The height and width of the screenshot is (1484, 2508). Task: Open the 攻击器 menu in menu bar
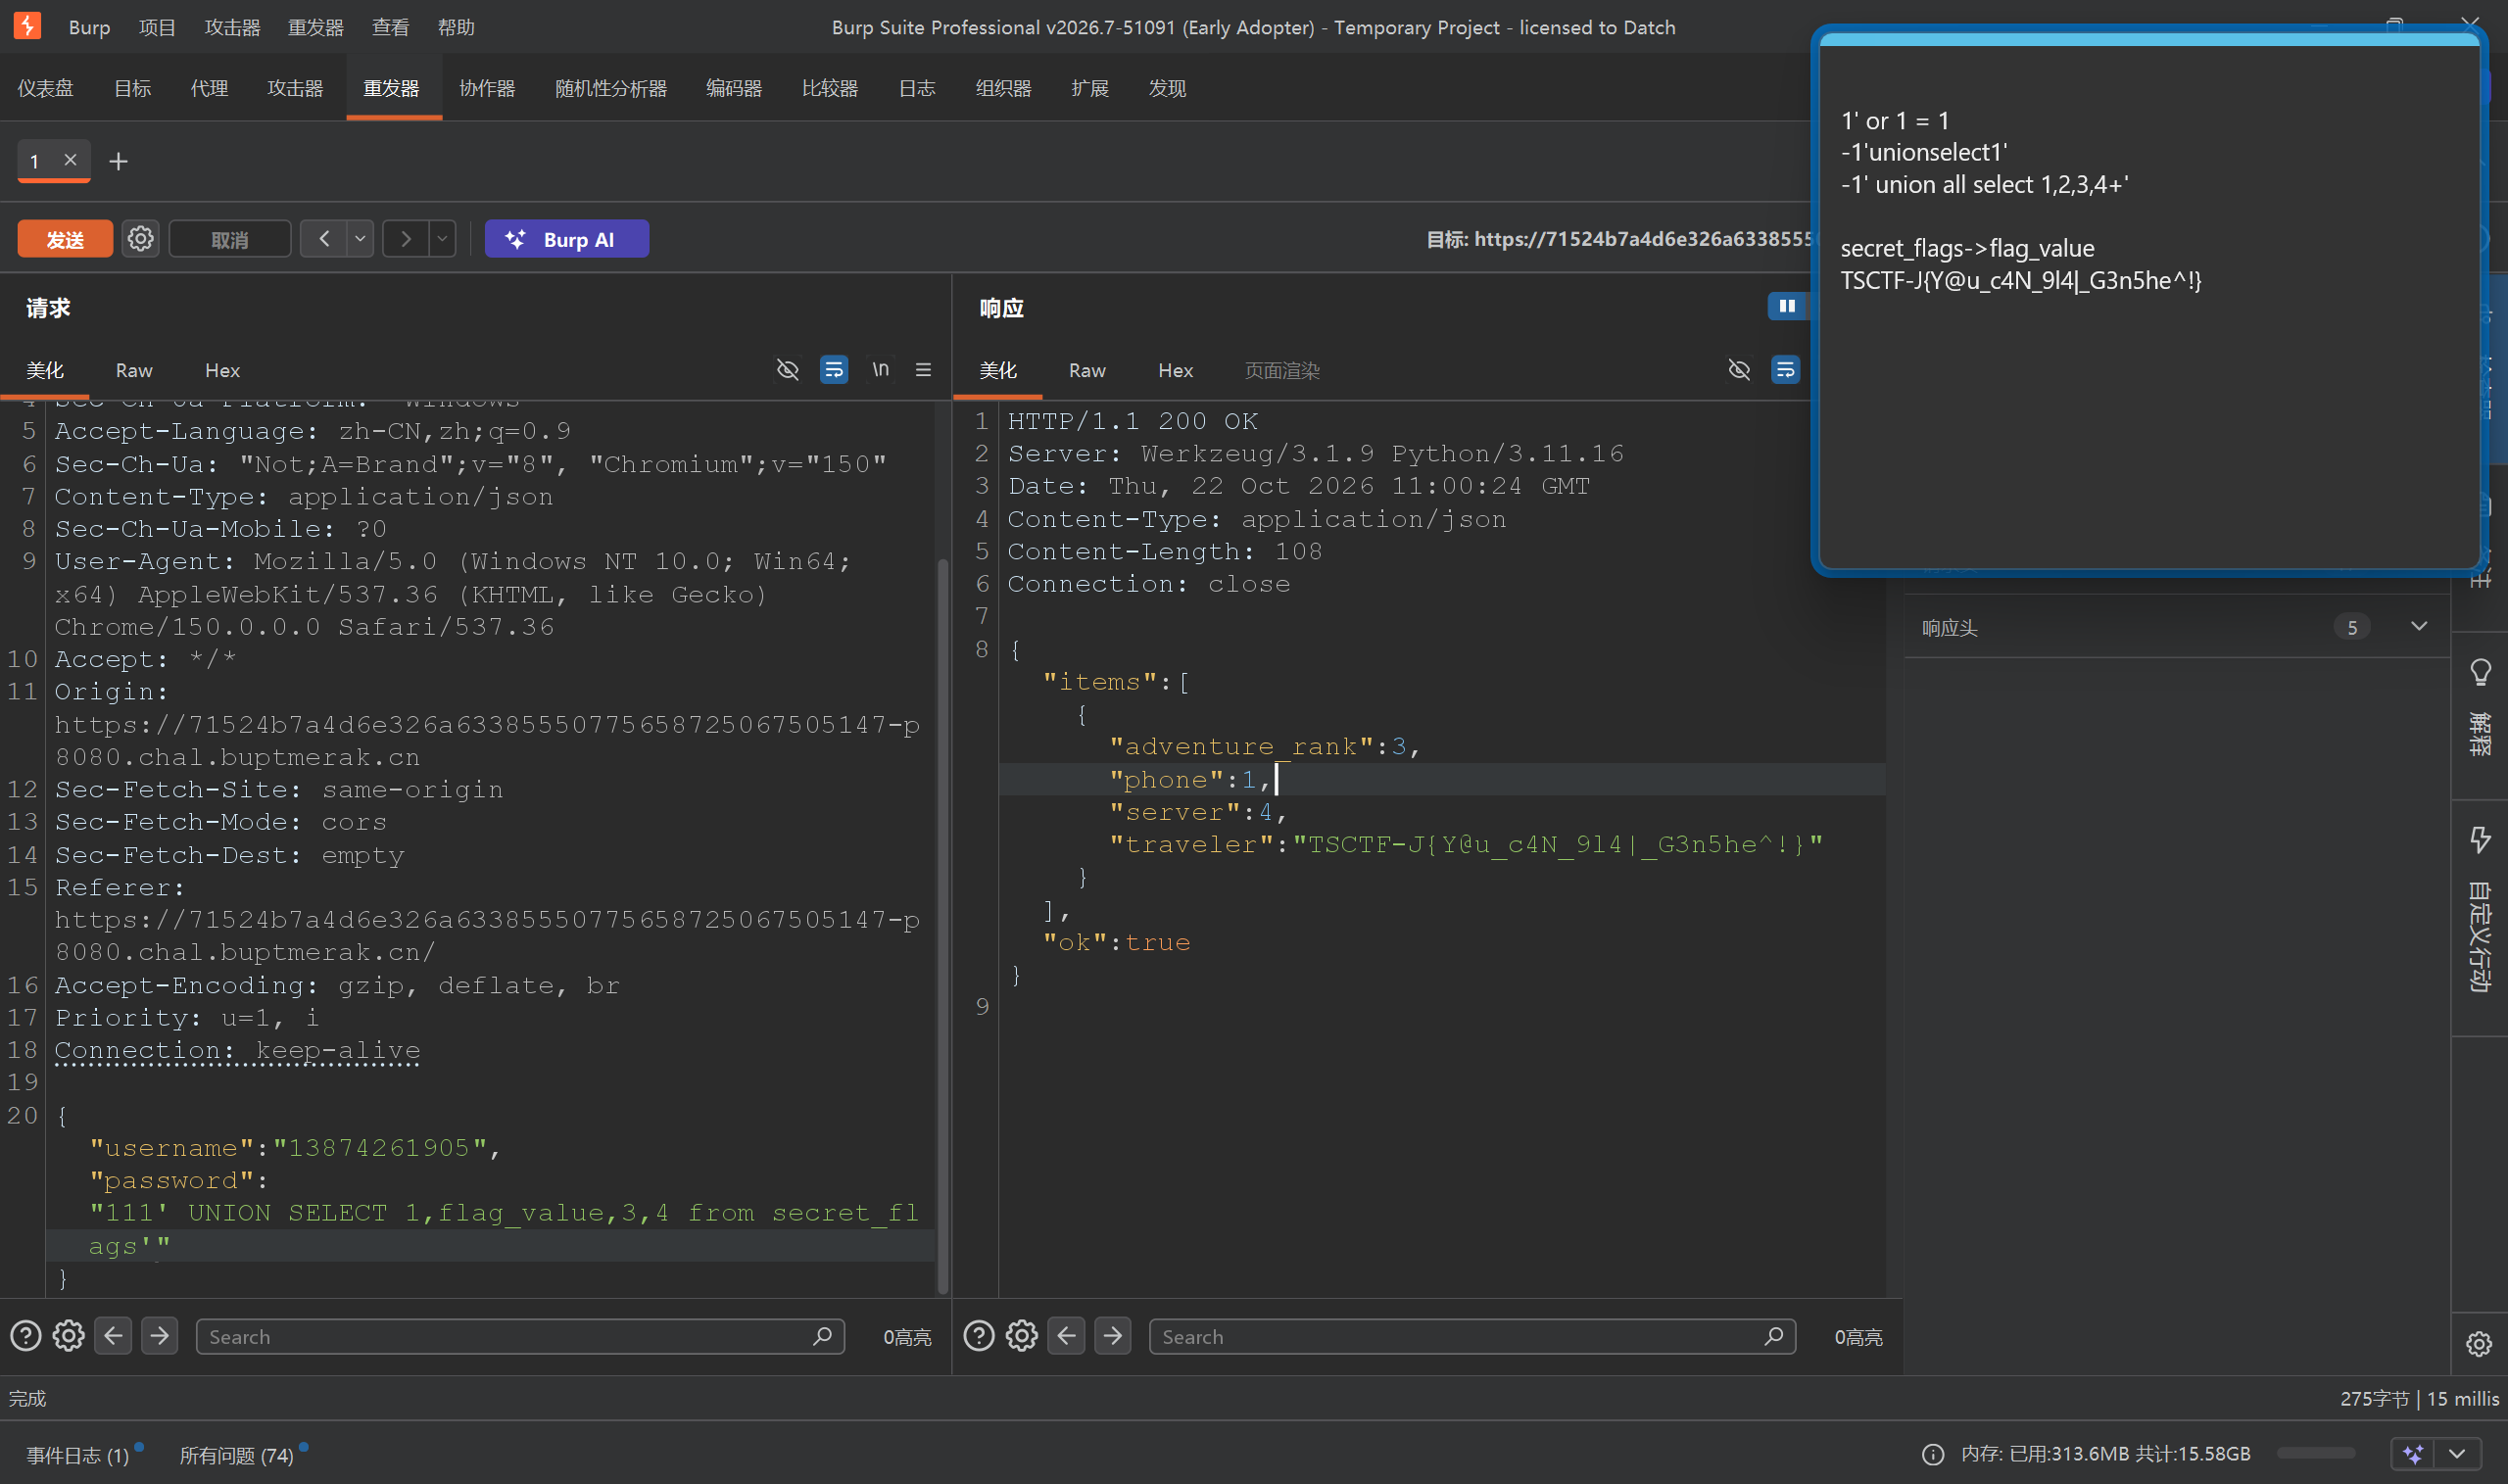[232, 27]
